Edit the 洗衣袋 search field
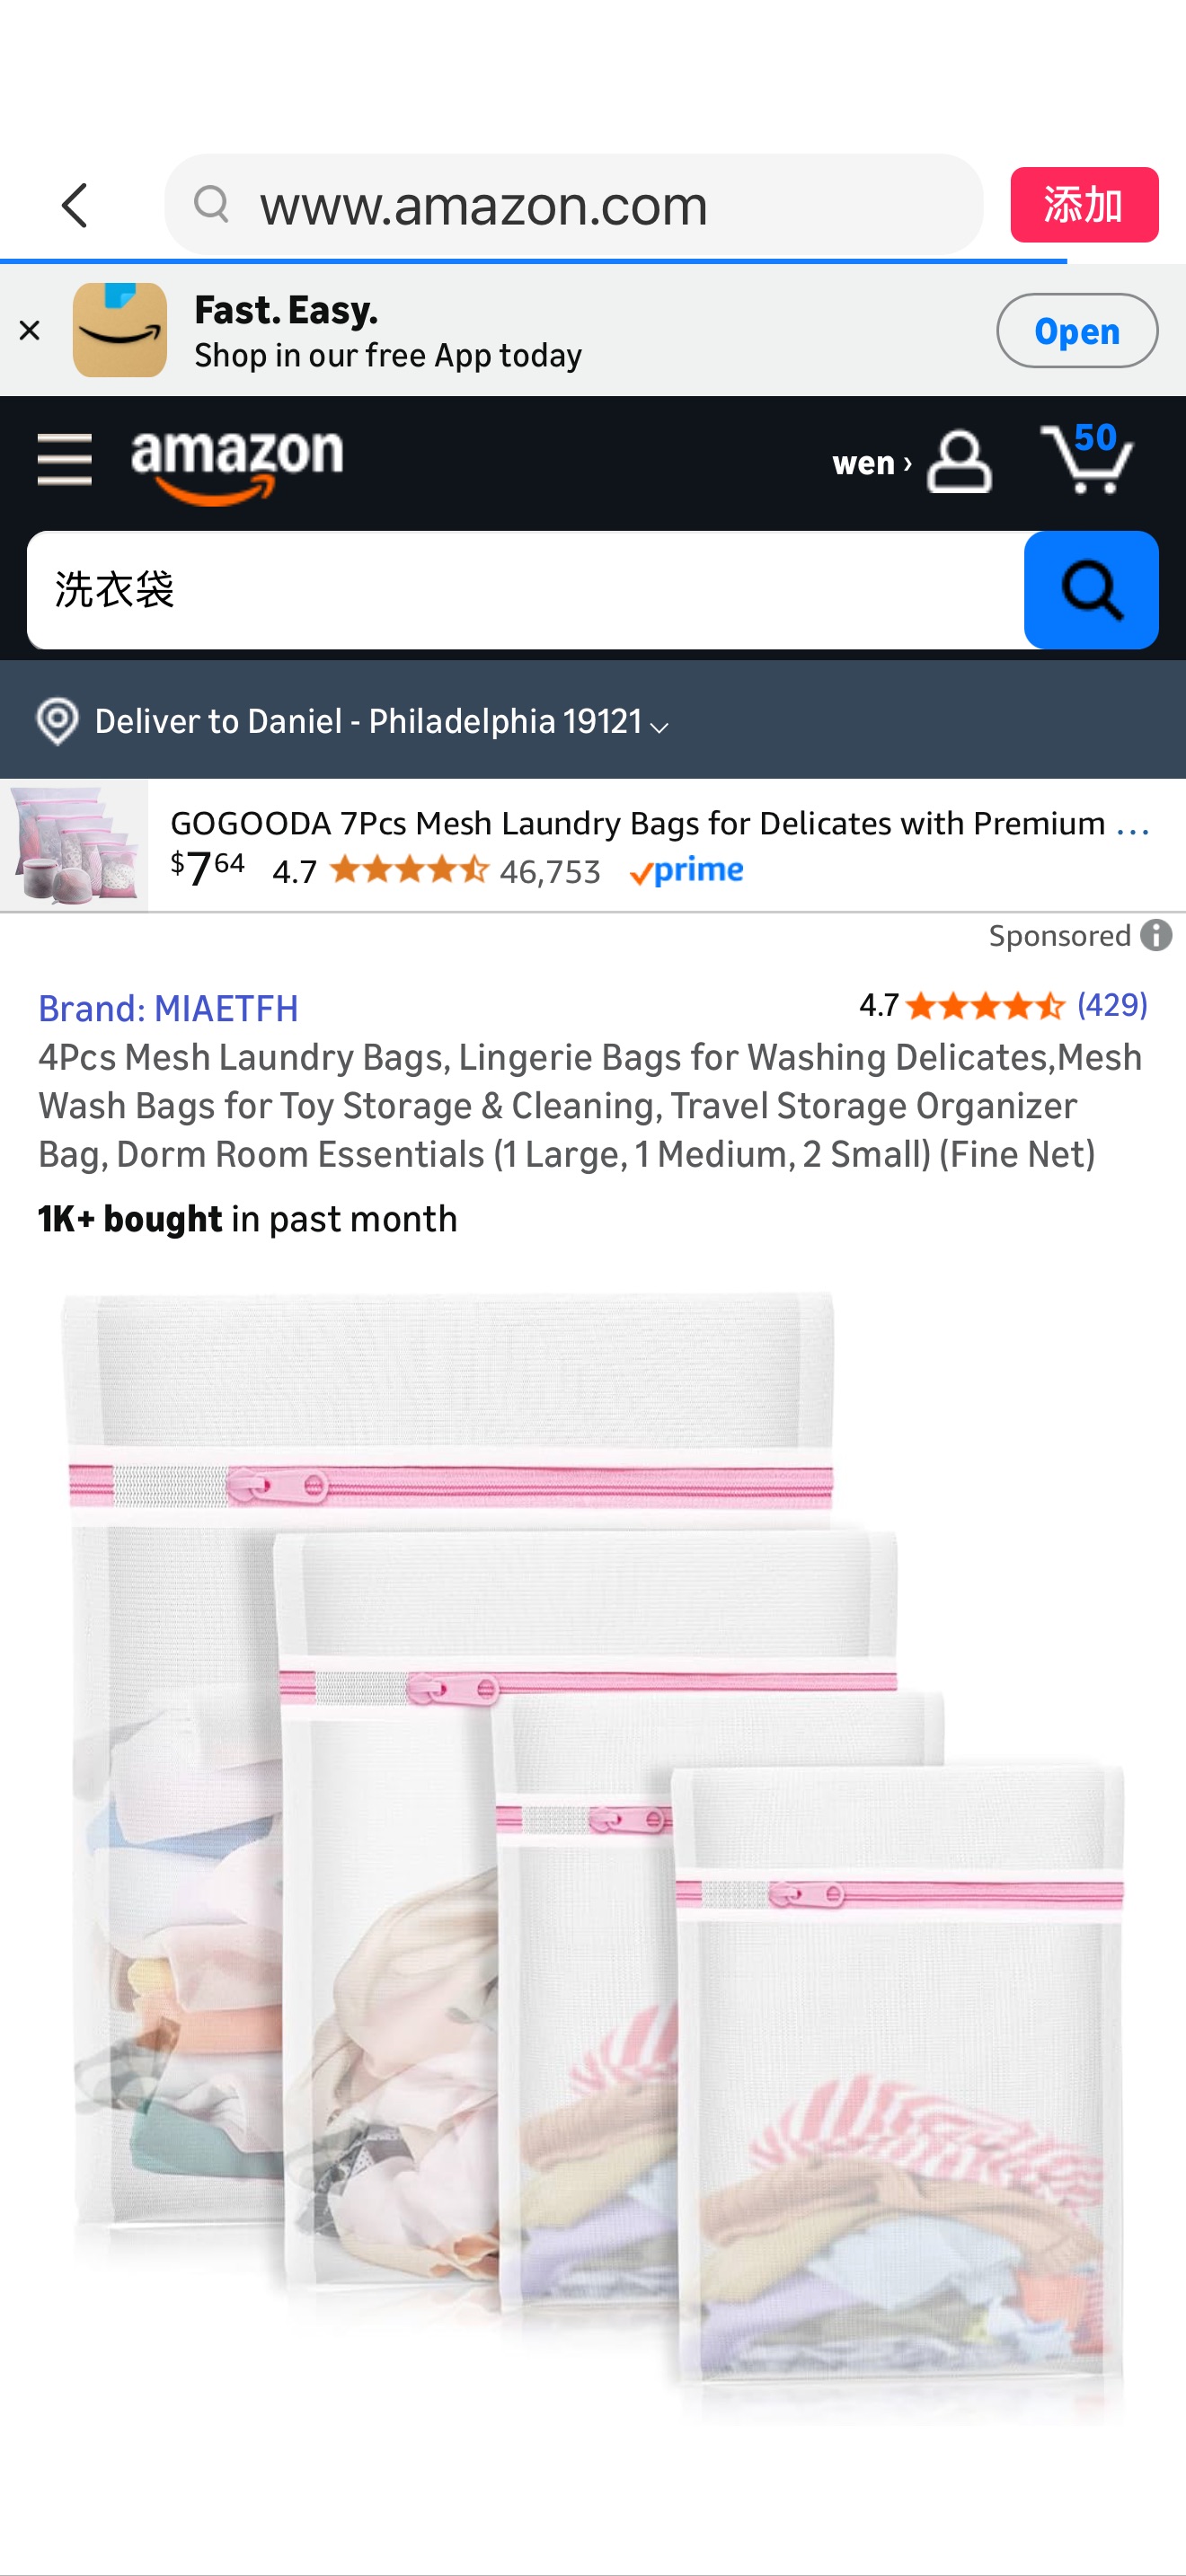This screenshot has width=1186, height=2576. (525, 590)
